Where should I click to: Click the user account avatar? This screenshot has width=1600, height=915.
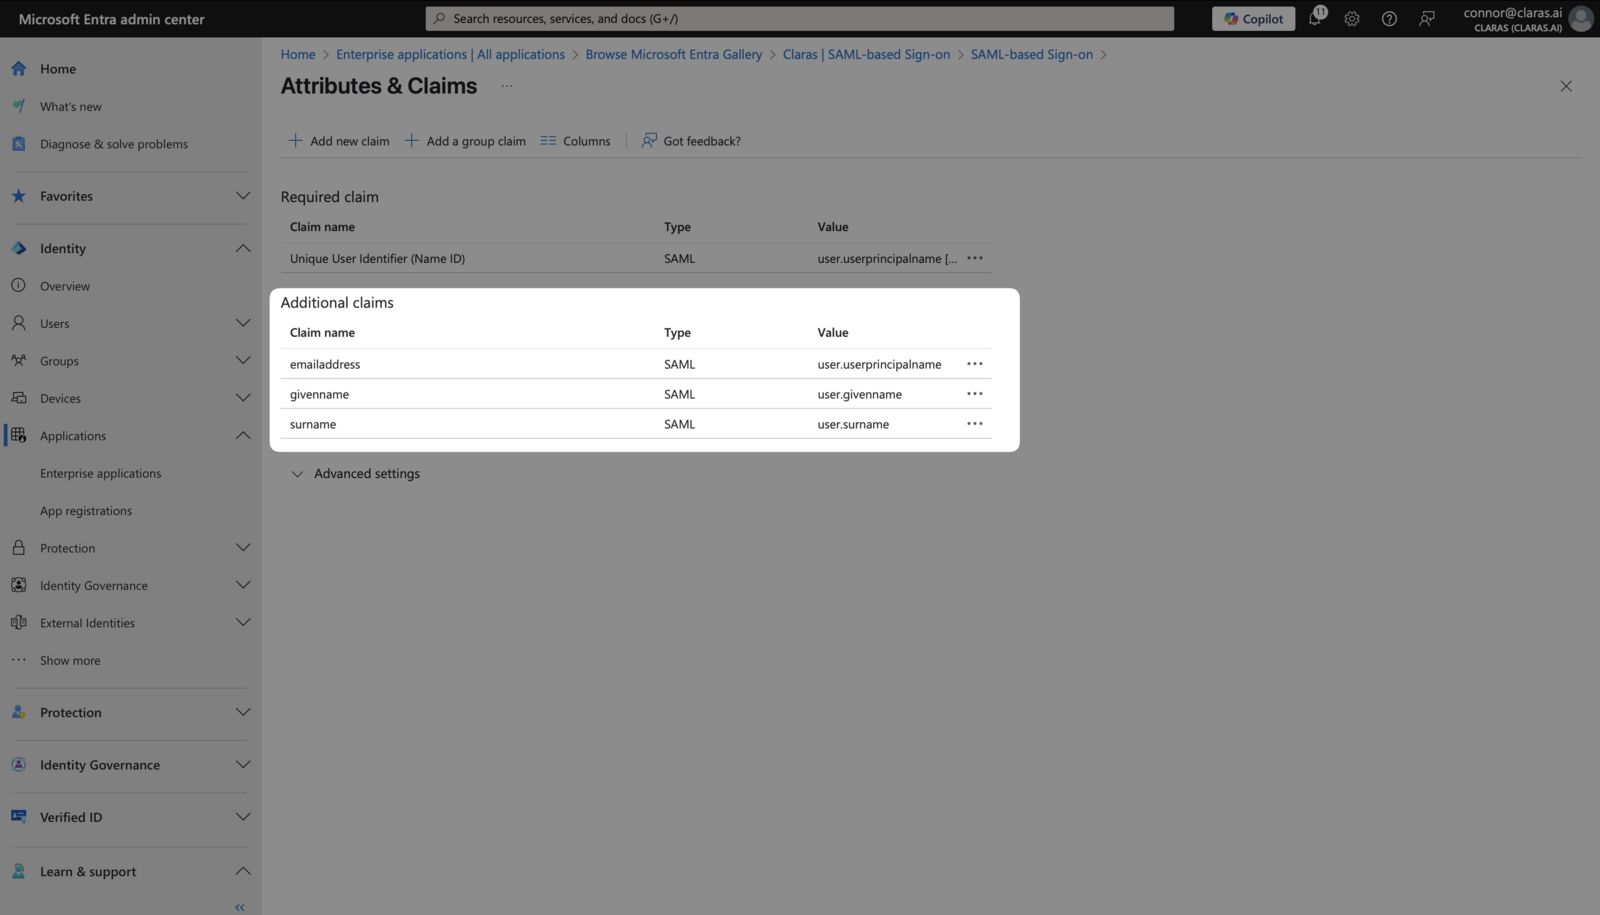pos(1581,18)
